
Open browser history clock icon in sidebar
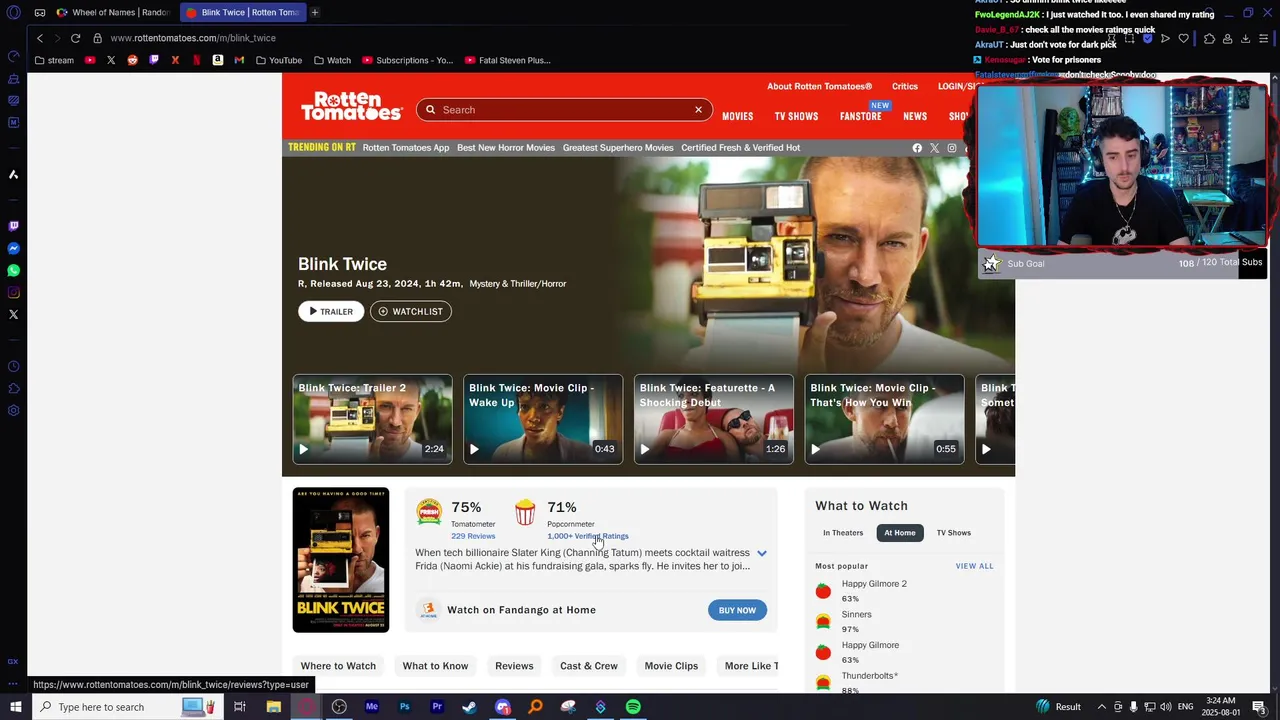(13, 366)
